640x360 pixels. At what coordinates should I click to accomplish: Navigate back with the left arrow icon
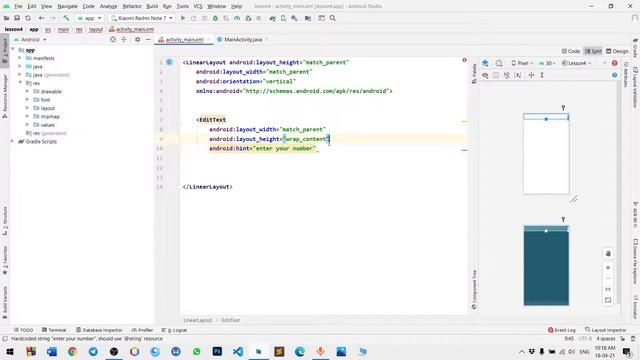tap(41, 18)
